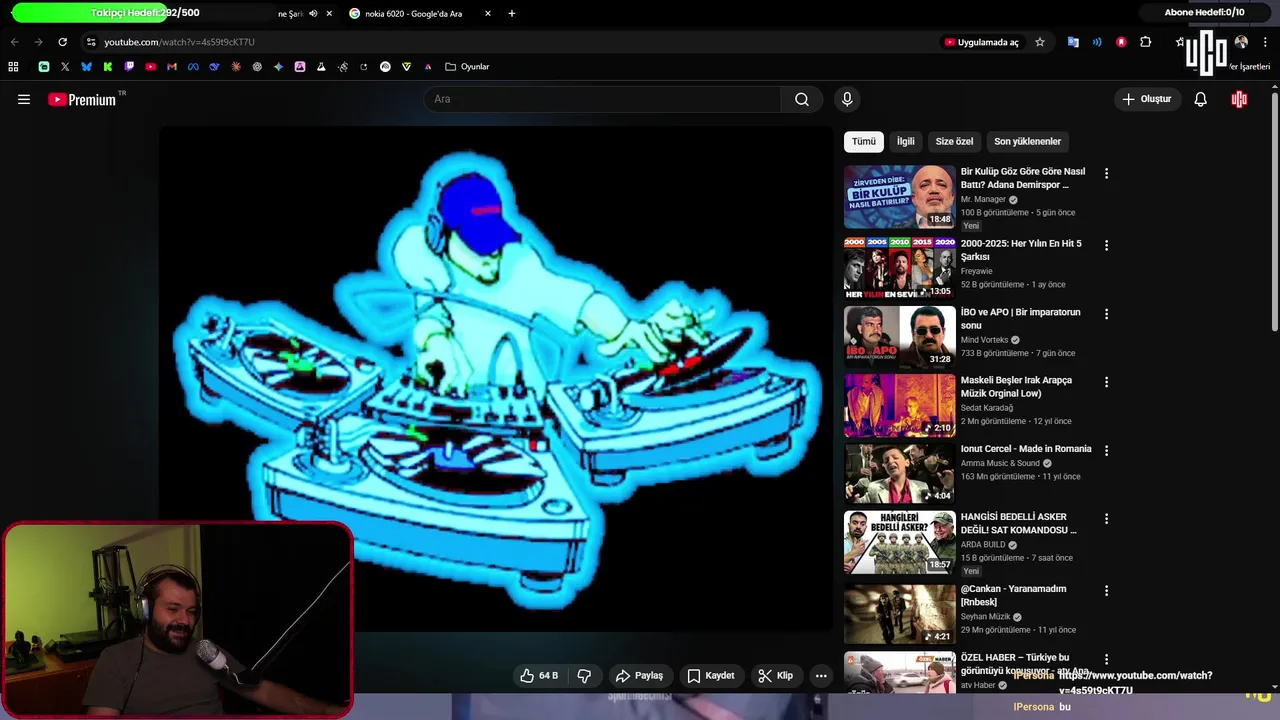Open options for İBO ve APO video
The width and height of the screenshot is (1280, 720).
click(1106, 314)
